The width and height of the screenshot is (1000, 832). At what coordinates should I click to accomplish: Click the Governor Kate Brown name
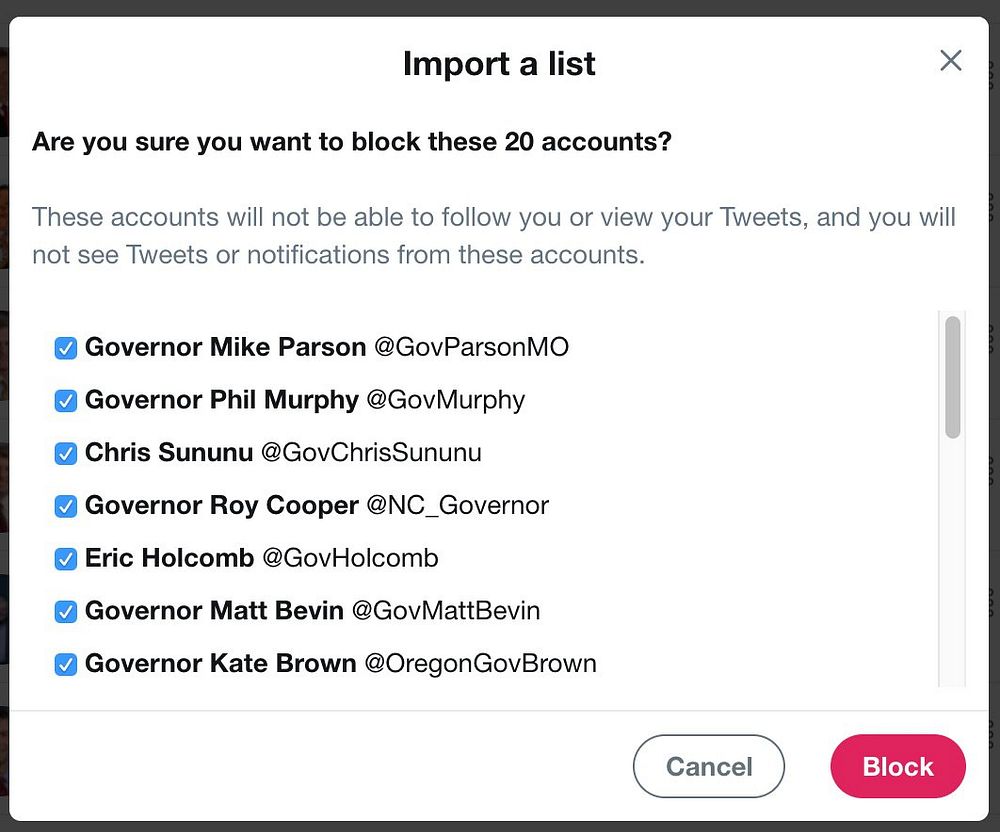(x=220, y=663)
